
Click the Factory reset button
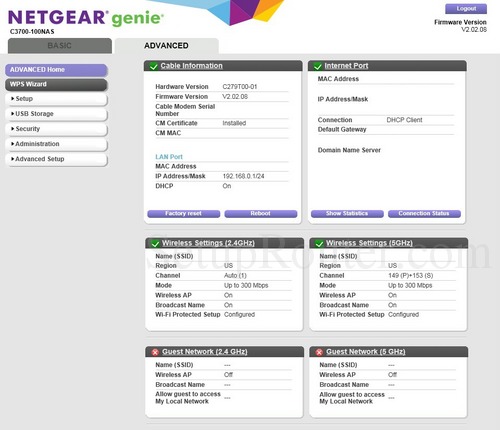184,214
